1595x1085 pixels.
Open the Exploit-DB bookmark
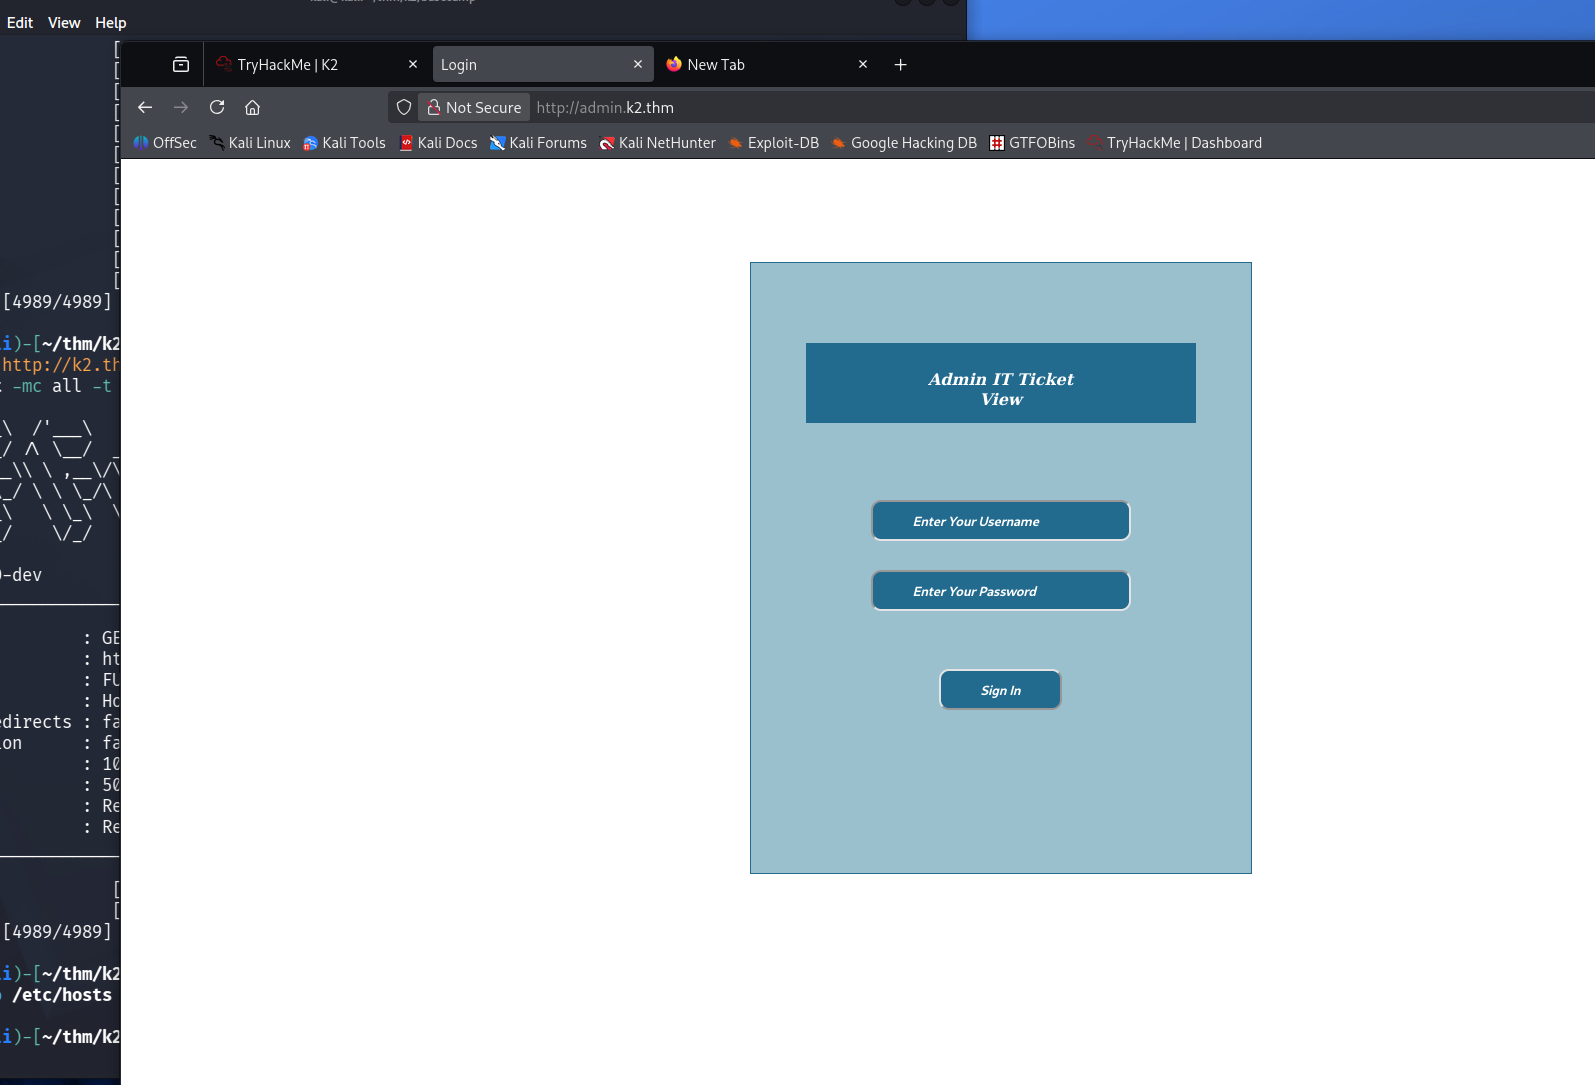773,143
